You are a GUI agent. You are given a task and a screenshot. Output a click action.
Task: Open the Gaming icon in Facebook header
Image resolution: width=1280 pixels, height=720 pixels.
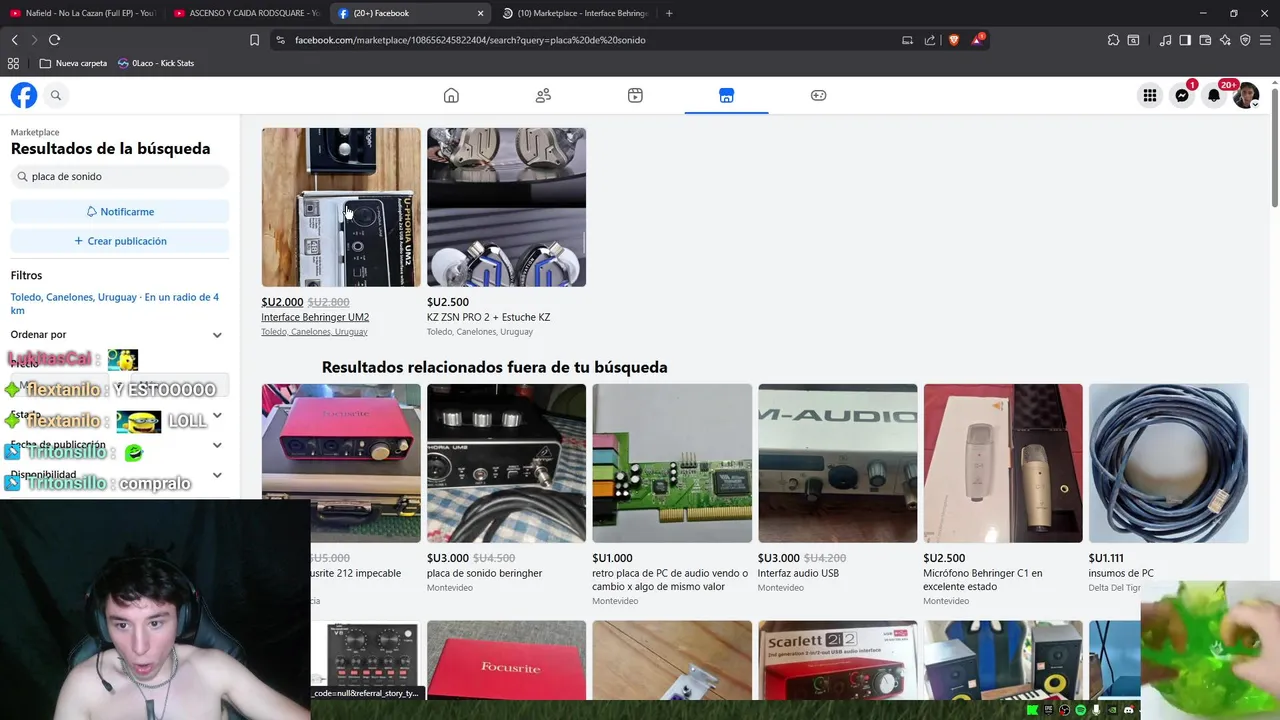tap(818, 95)
